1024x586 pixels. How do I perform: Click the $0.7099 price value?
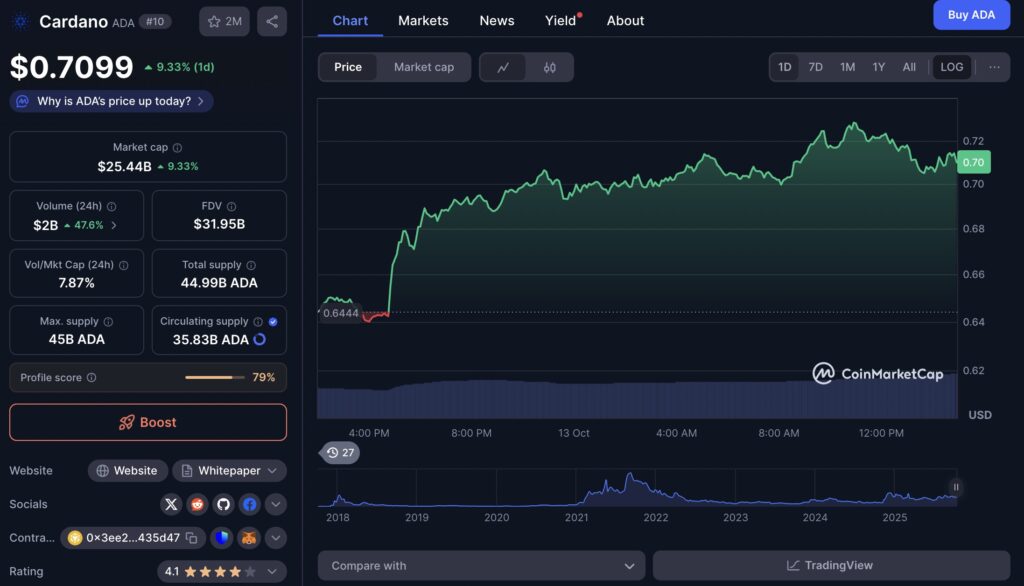(71, 67)
